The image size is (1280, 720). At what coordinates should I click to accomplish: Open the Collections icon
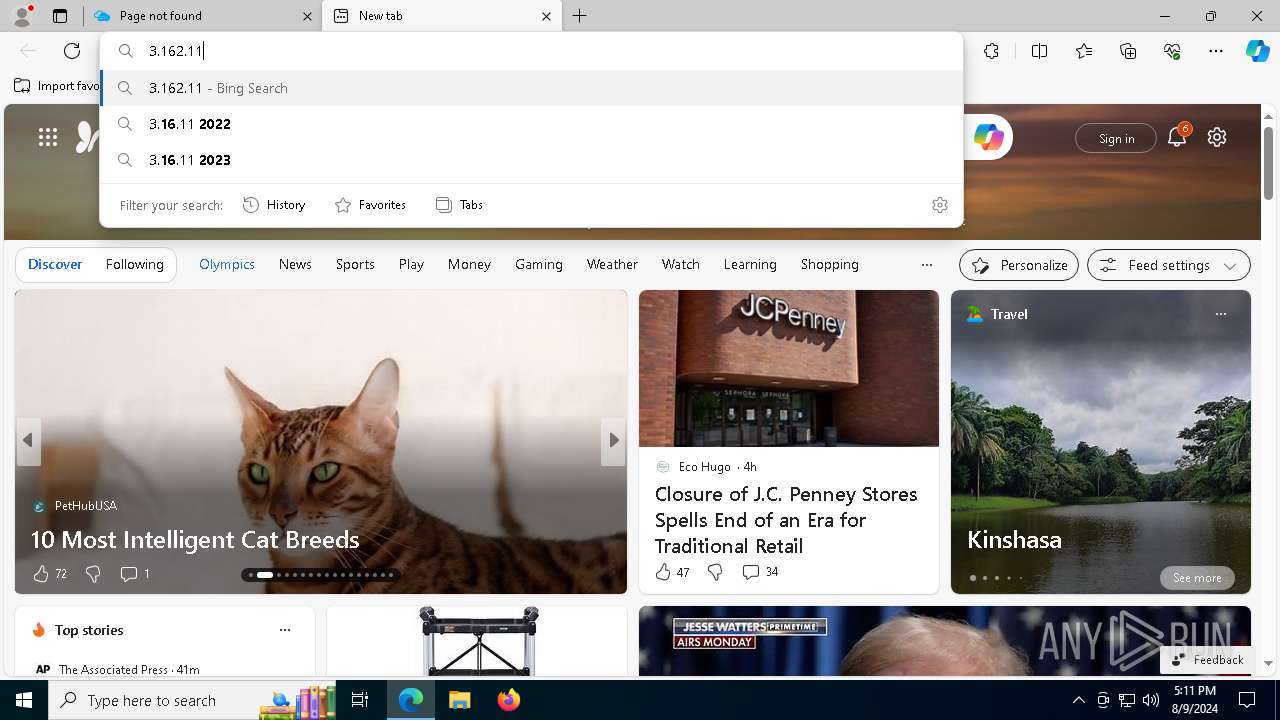pos(1128,51)
